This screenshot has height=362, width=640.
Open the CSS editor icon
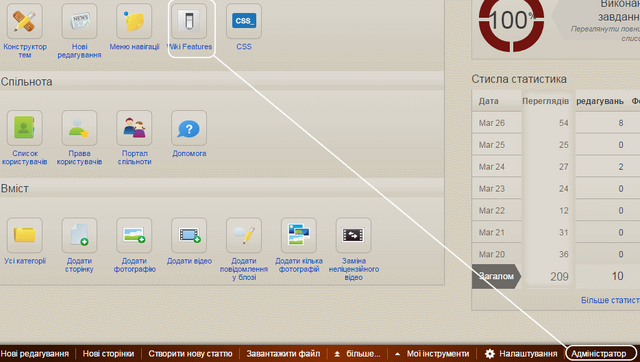244,21
